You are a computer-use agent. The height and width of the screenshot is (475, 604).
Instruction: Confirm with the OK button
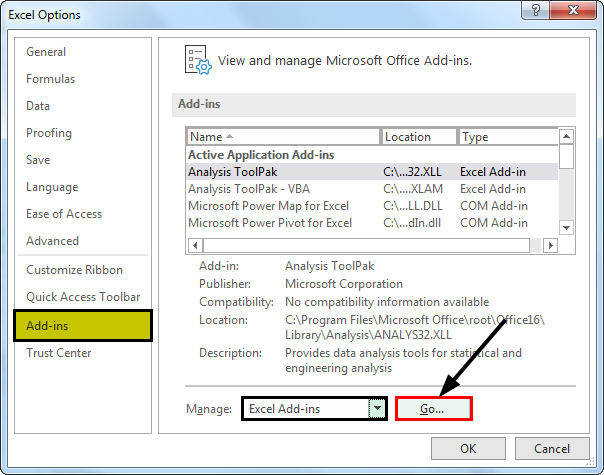[x=468, y=448]
